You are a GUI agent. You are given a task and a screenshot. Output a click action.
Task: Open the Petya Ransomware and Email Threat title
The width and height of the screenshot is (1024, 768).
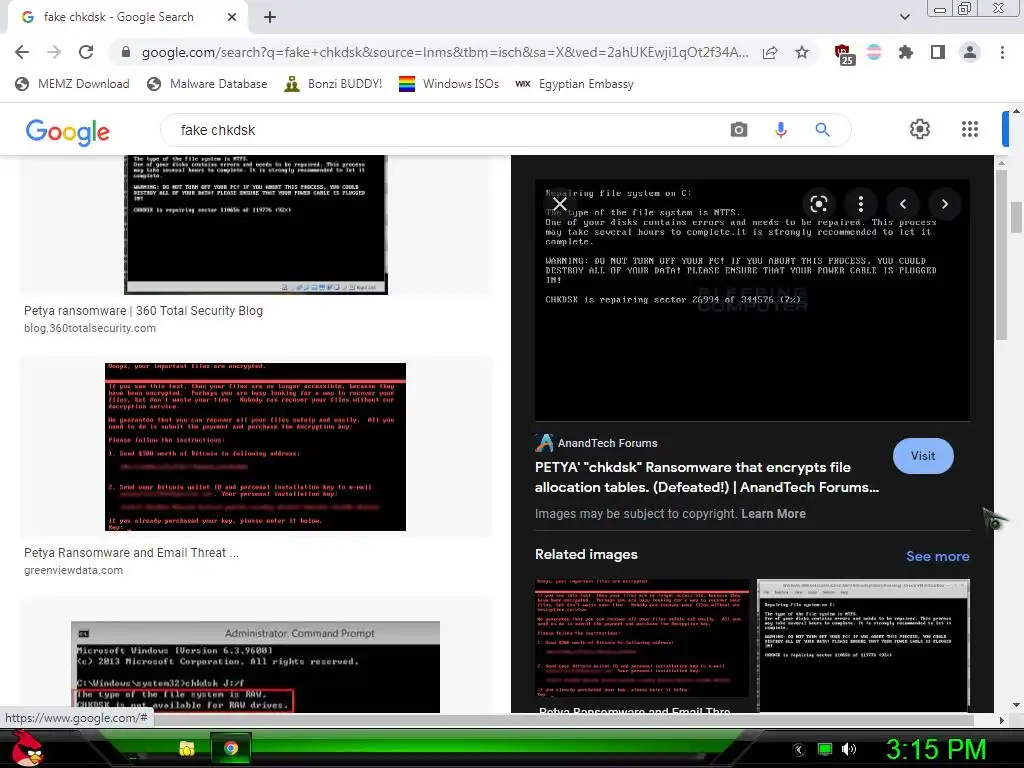coord(131,552)
